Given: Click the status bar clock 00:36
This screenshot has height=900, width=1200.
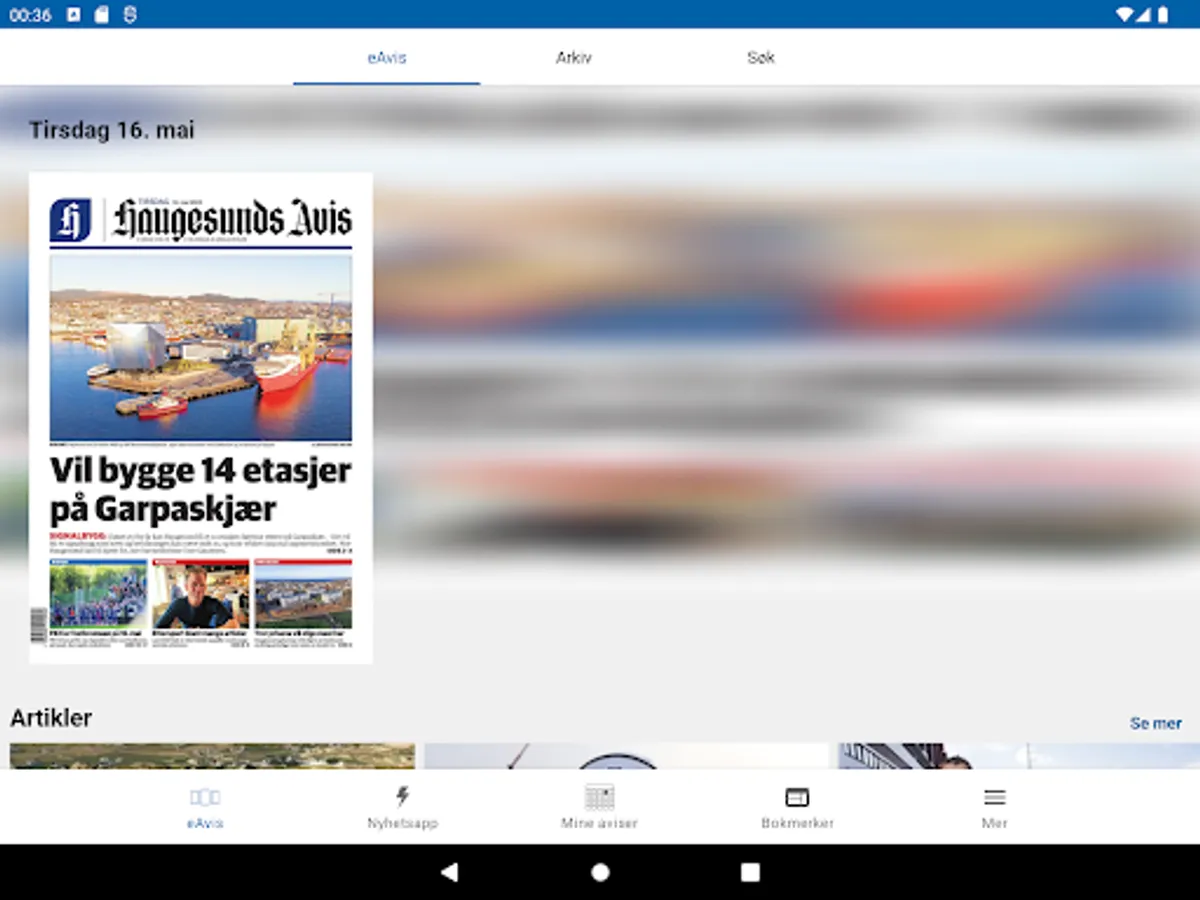Looking at the screenshot, I should [x=30, y=15].
